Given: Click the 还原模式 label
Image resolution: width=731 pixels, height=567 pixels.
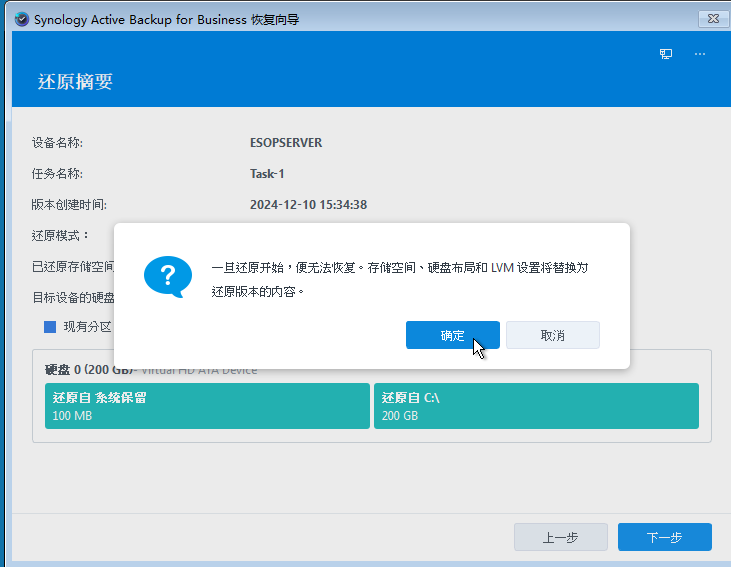Looking at the screenshot, I should (59, 235).
